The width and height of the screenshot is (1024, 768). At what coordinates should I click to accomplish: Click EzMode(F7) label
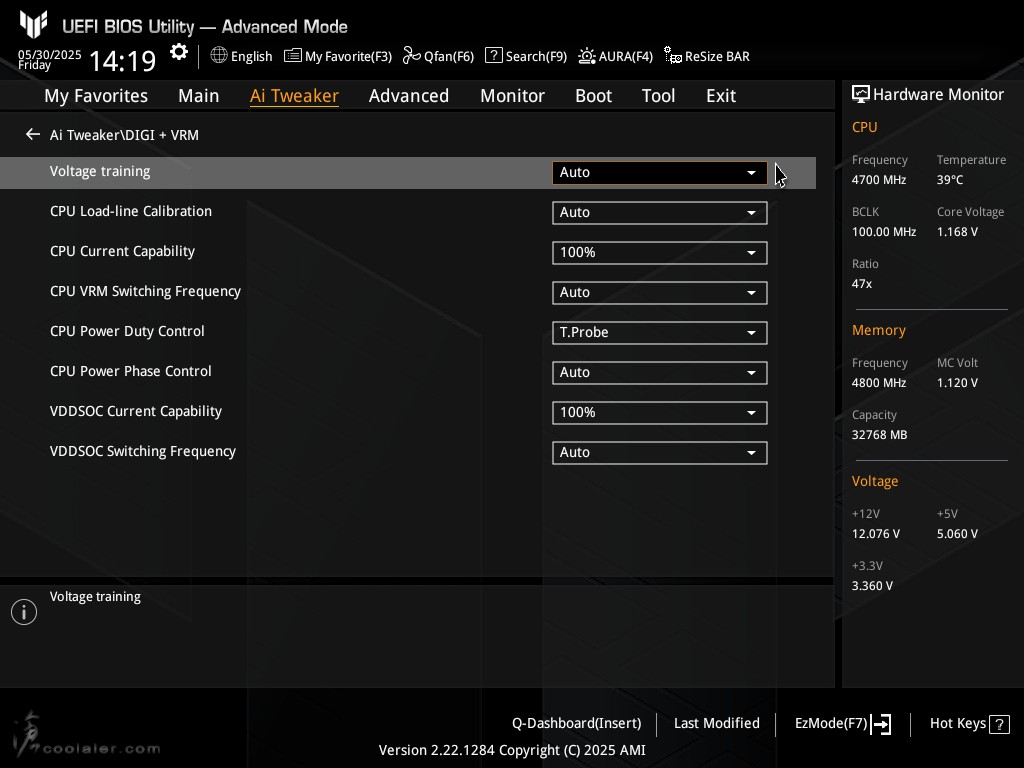pos(831,724)
